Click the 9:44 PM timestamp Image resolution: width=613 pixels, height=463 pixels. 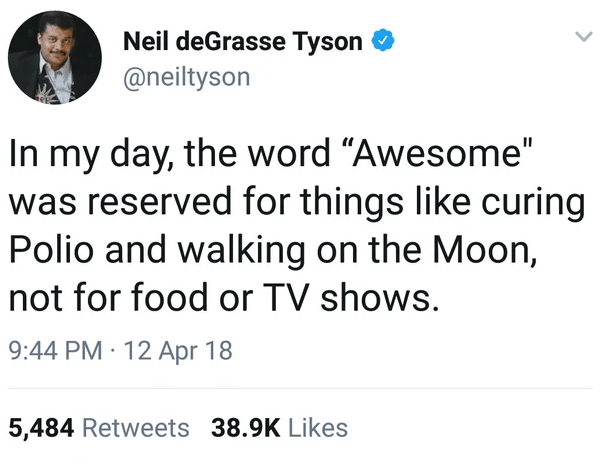pyautogui.click(x=55, y=350)
